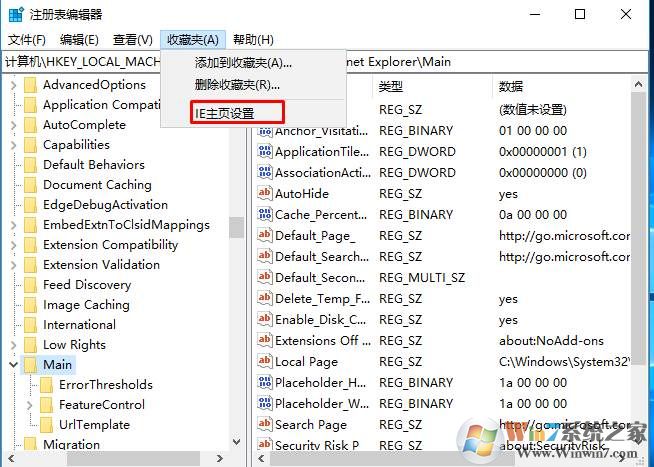
Task: Open the 文件(F) menu
Action: tap(27, 40)
